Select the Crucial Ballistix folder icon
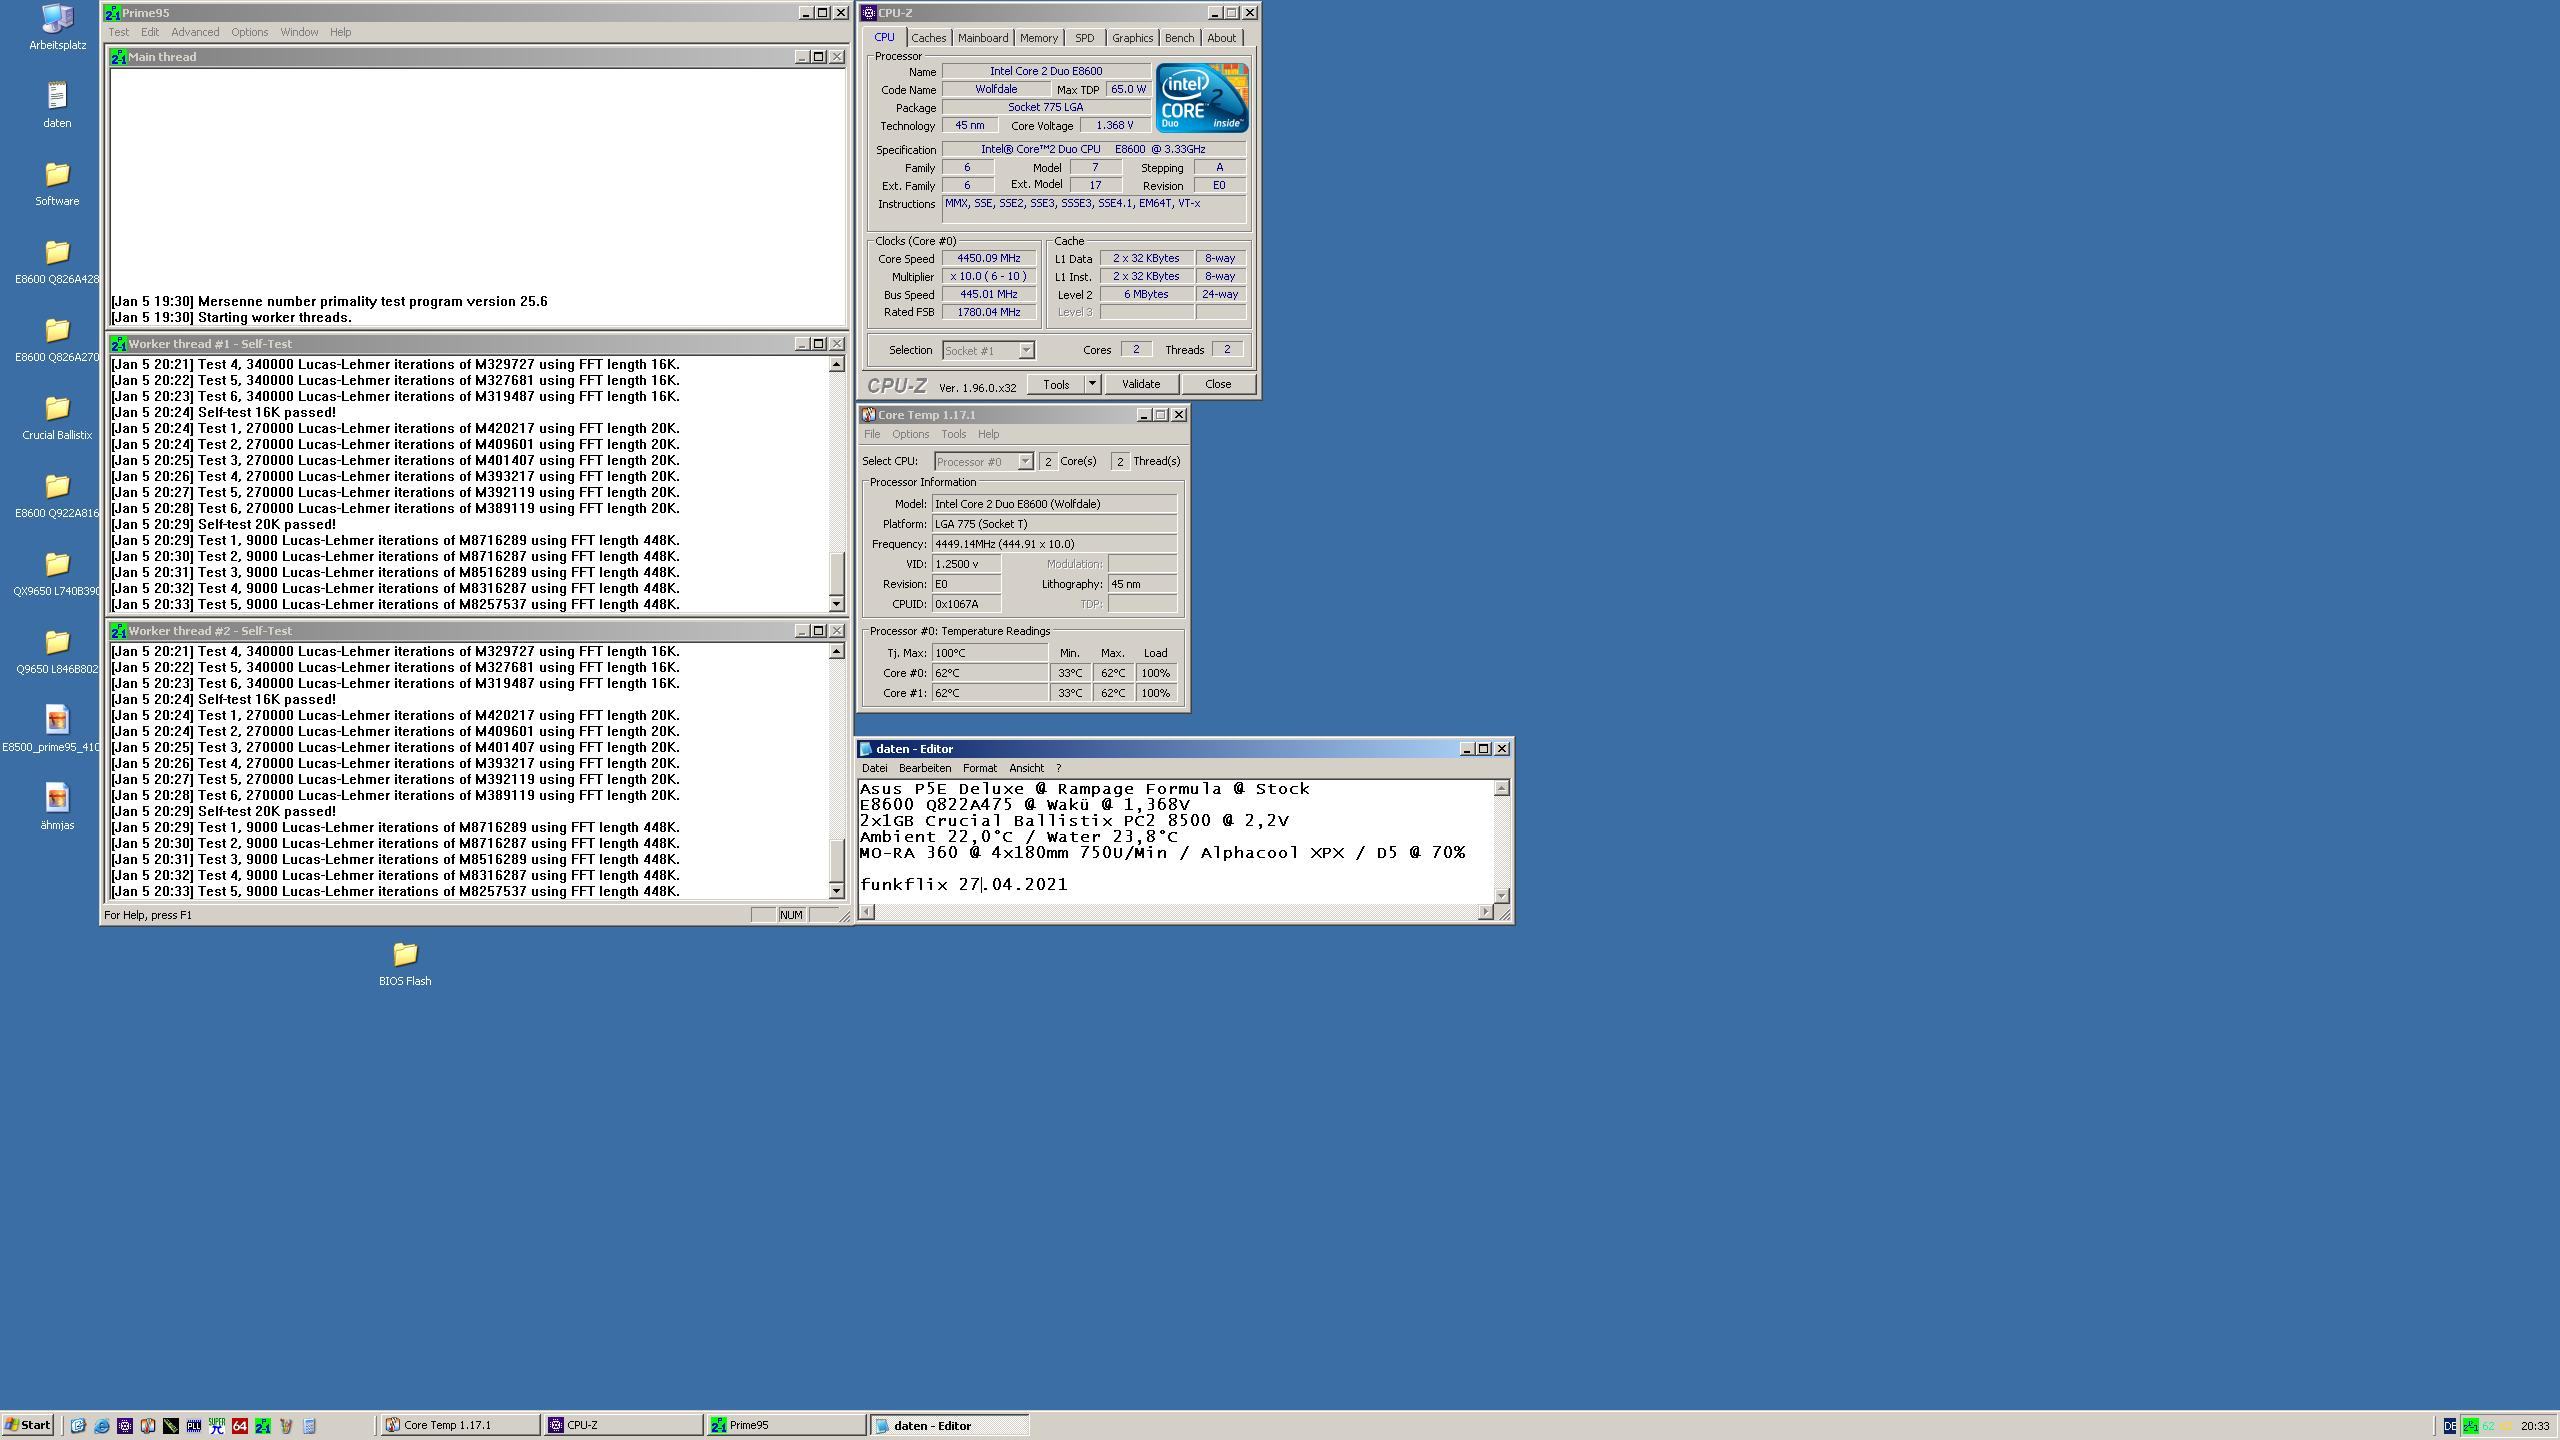Image resolution: width=2560 pixels, height=1440 pixels. [x=57, y=417]
